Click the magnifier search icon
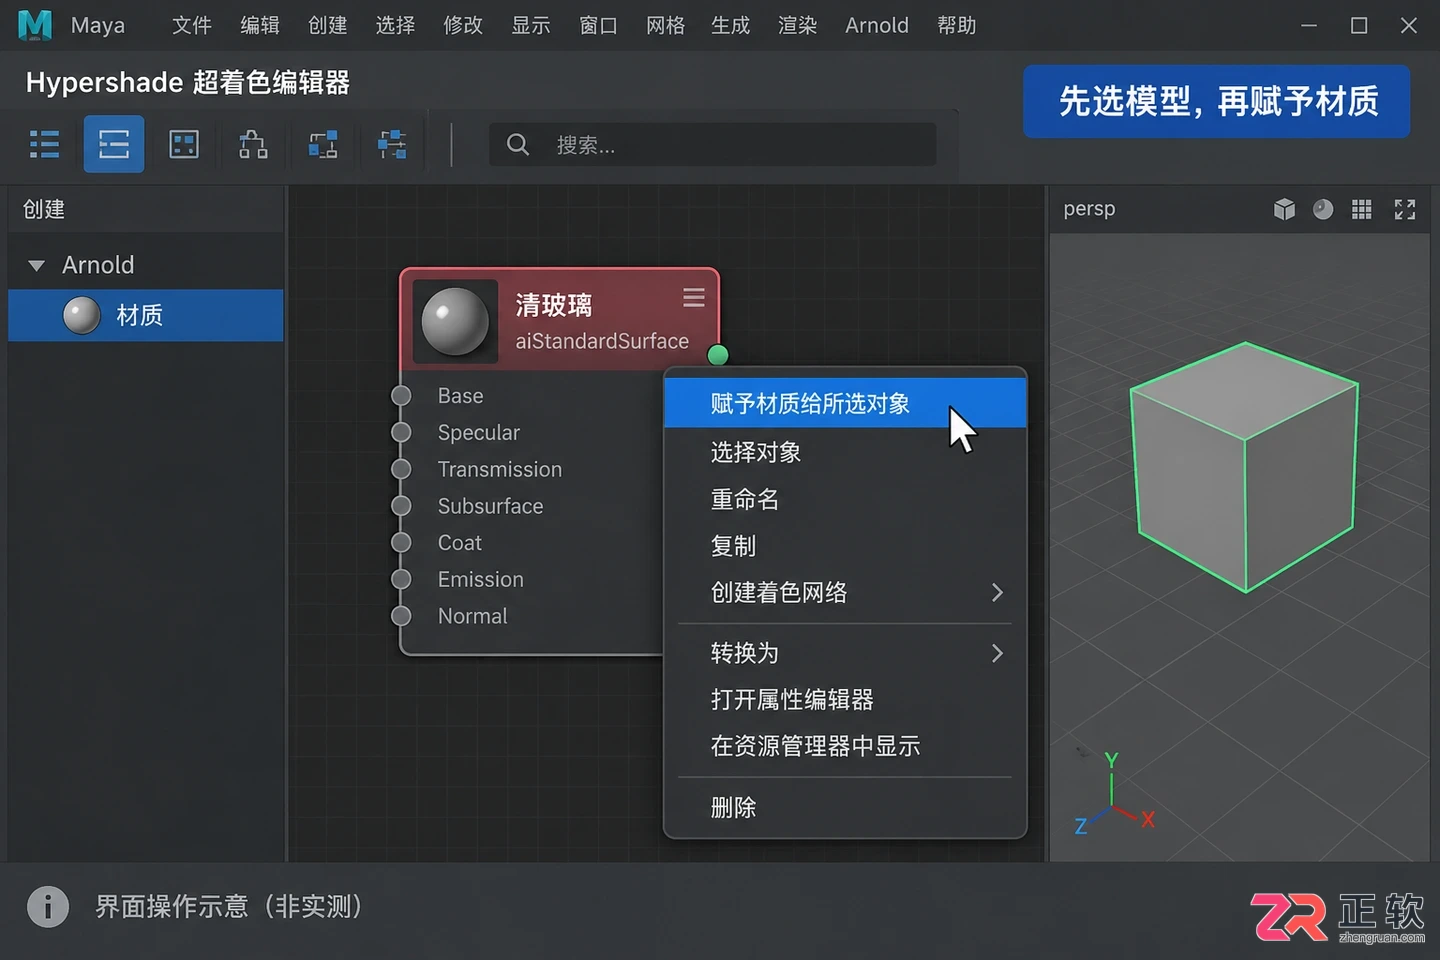This screenshot has width=1440, height=960. pos(518,145)
